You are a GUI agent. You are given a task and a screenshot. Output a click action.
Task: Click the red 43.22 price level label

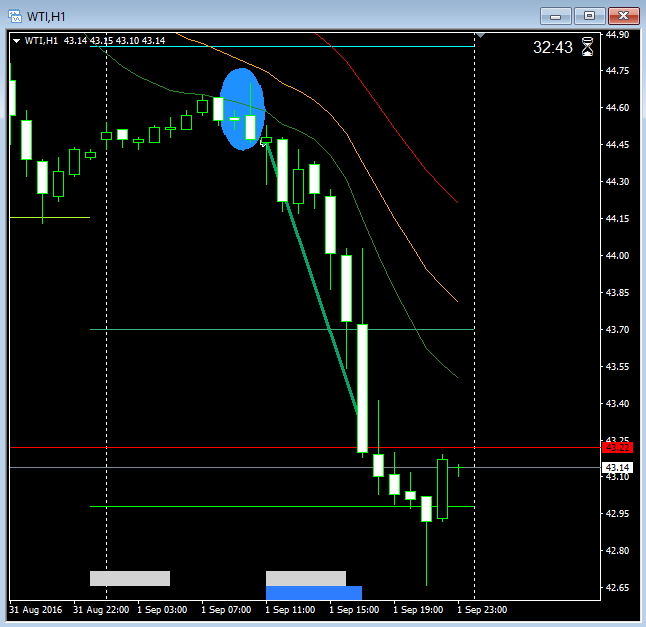(617, 448)
